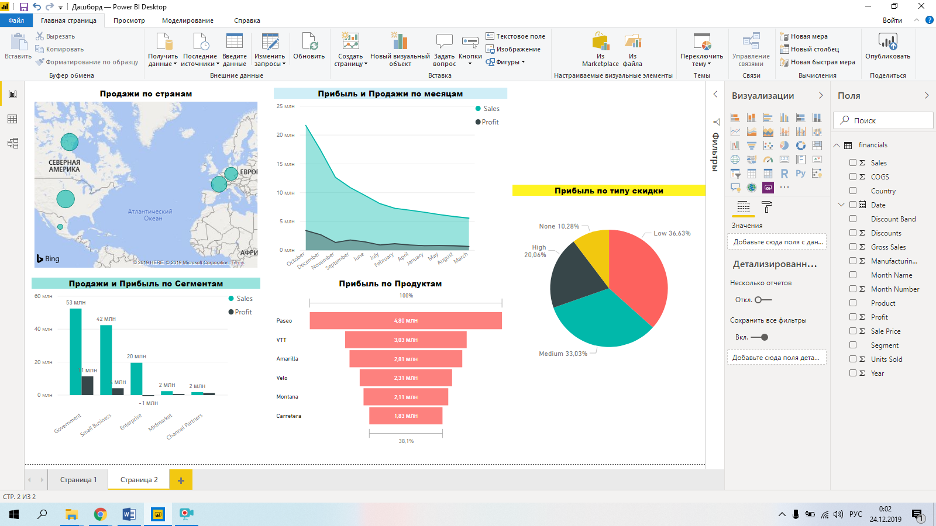Collapse the financials table

pyautogui.click(x=837, y=145)
